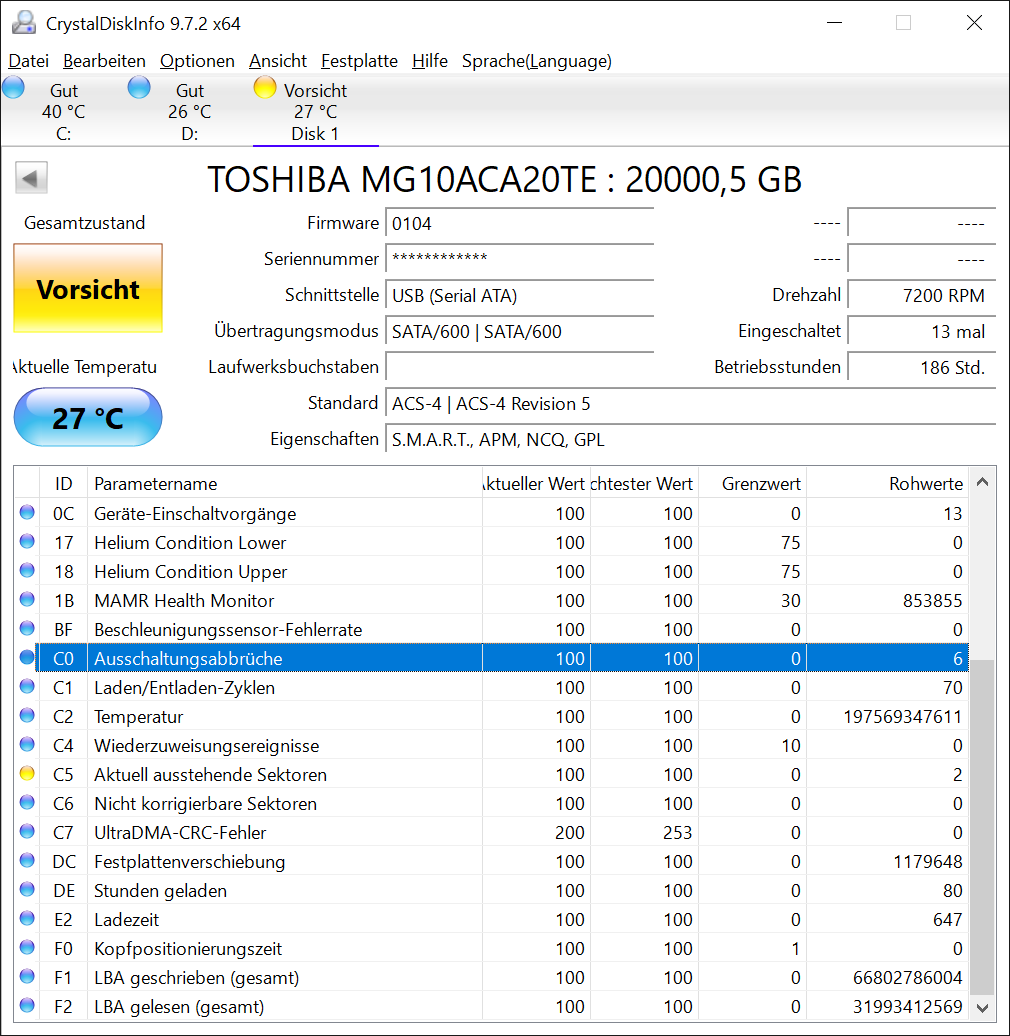Click the status orb of Laden/Entladen-Zyklen

[x=27, y=686]
